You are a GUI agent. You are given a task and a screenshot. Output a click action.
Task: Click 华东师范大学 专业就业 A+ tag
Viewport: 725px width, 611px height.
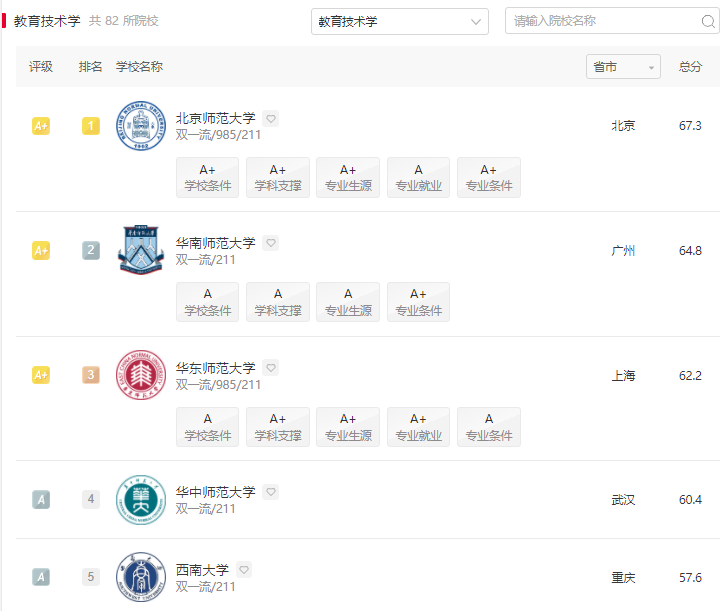tap(418, 427)
